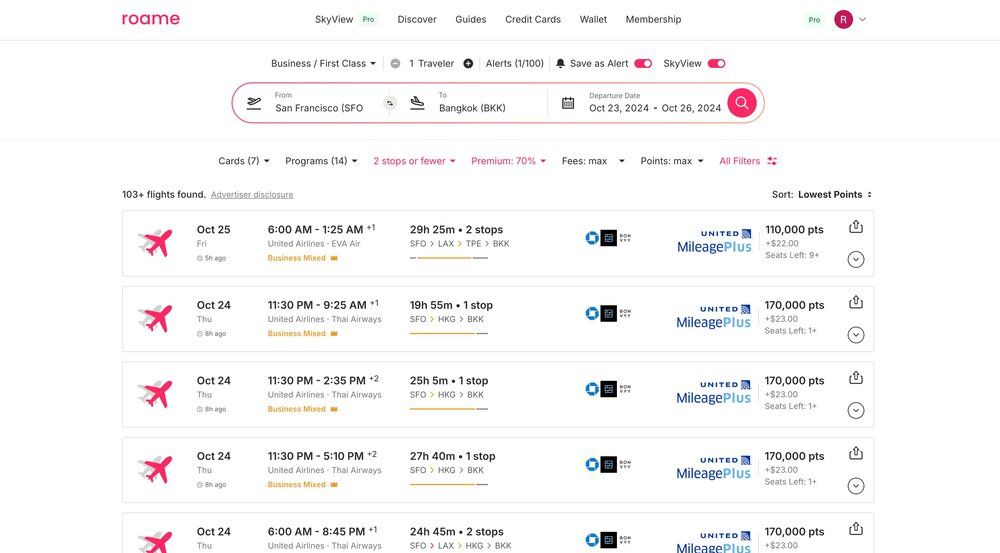Click '103+ flights found.' text
The image size is (1000, 553).
164,195
